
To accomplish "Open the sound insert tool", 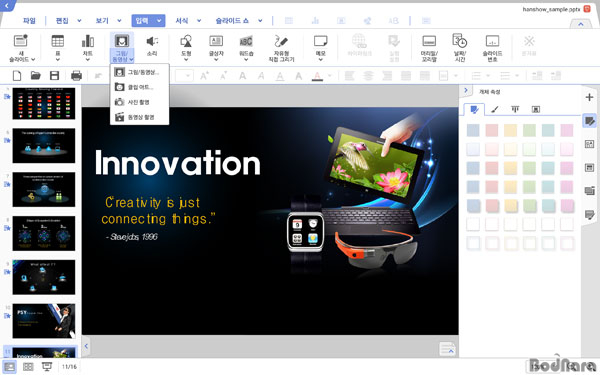I will (152, 41).
